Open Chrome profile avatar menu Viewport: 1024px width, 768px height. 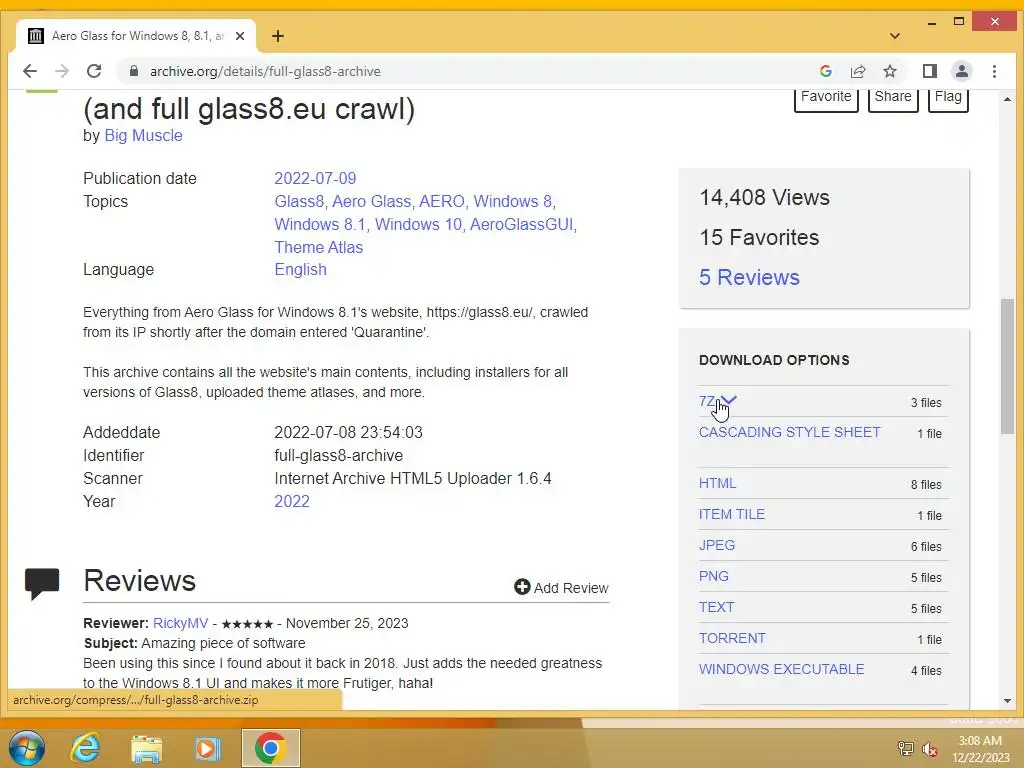961,71
